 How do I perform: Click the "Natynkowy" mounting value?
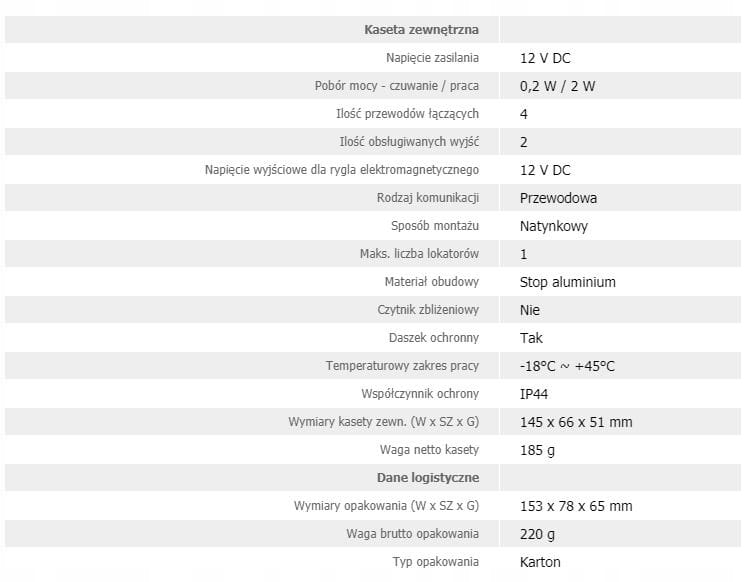click(554, 226)
